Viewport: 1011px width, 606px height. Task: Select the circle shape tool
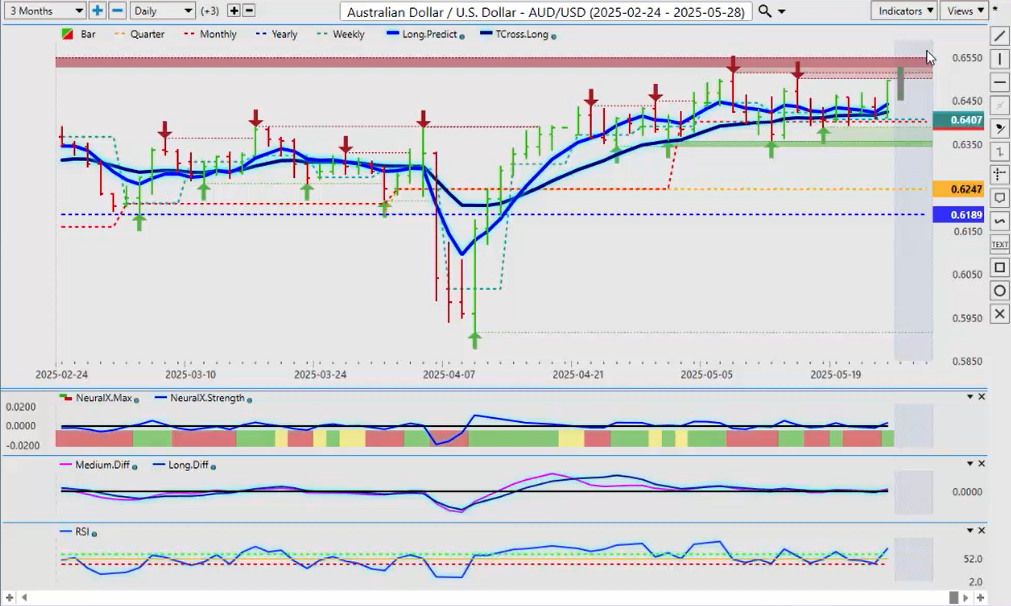(999, 291)
